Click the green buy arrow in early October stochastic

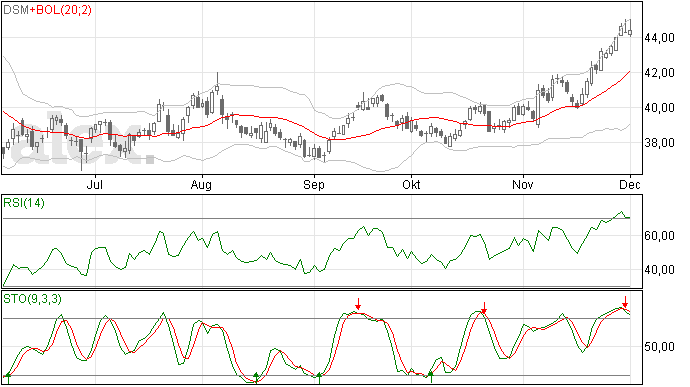click(x=431, y=377)
